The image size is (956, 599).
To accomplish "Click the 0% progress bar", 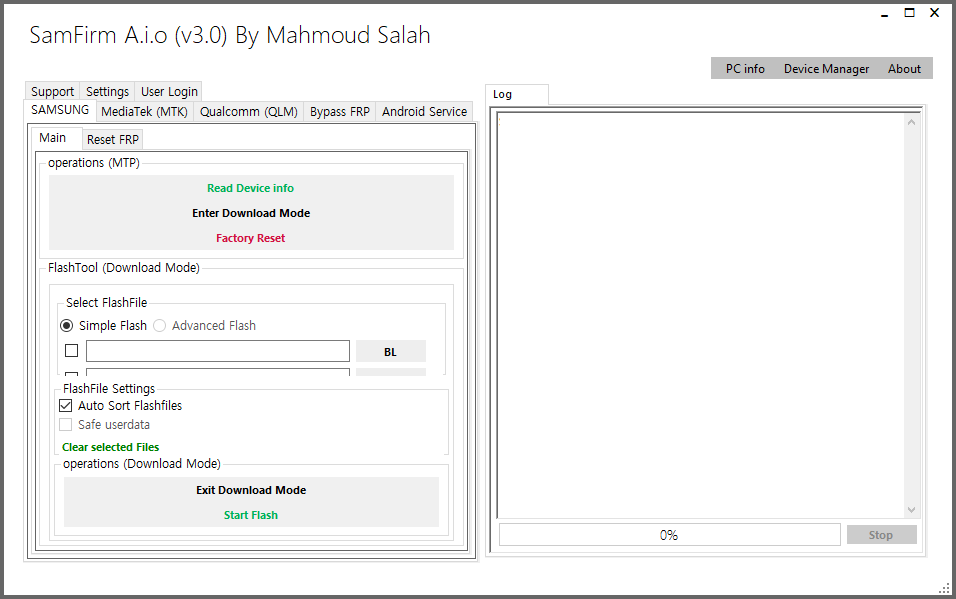I will pyautogui.click(x=669, y=535).
